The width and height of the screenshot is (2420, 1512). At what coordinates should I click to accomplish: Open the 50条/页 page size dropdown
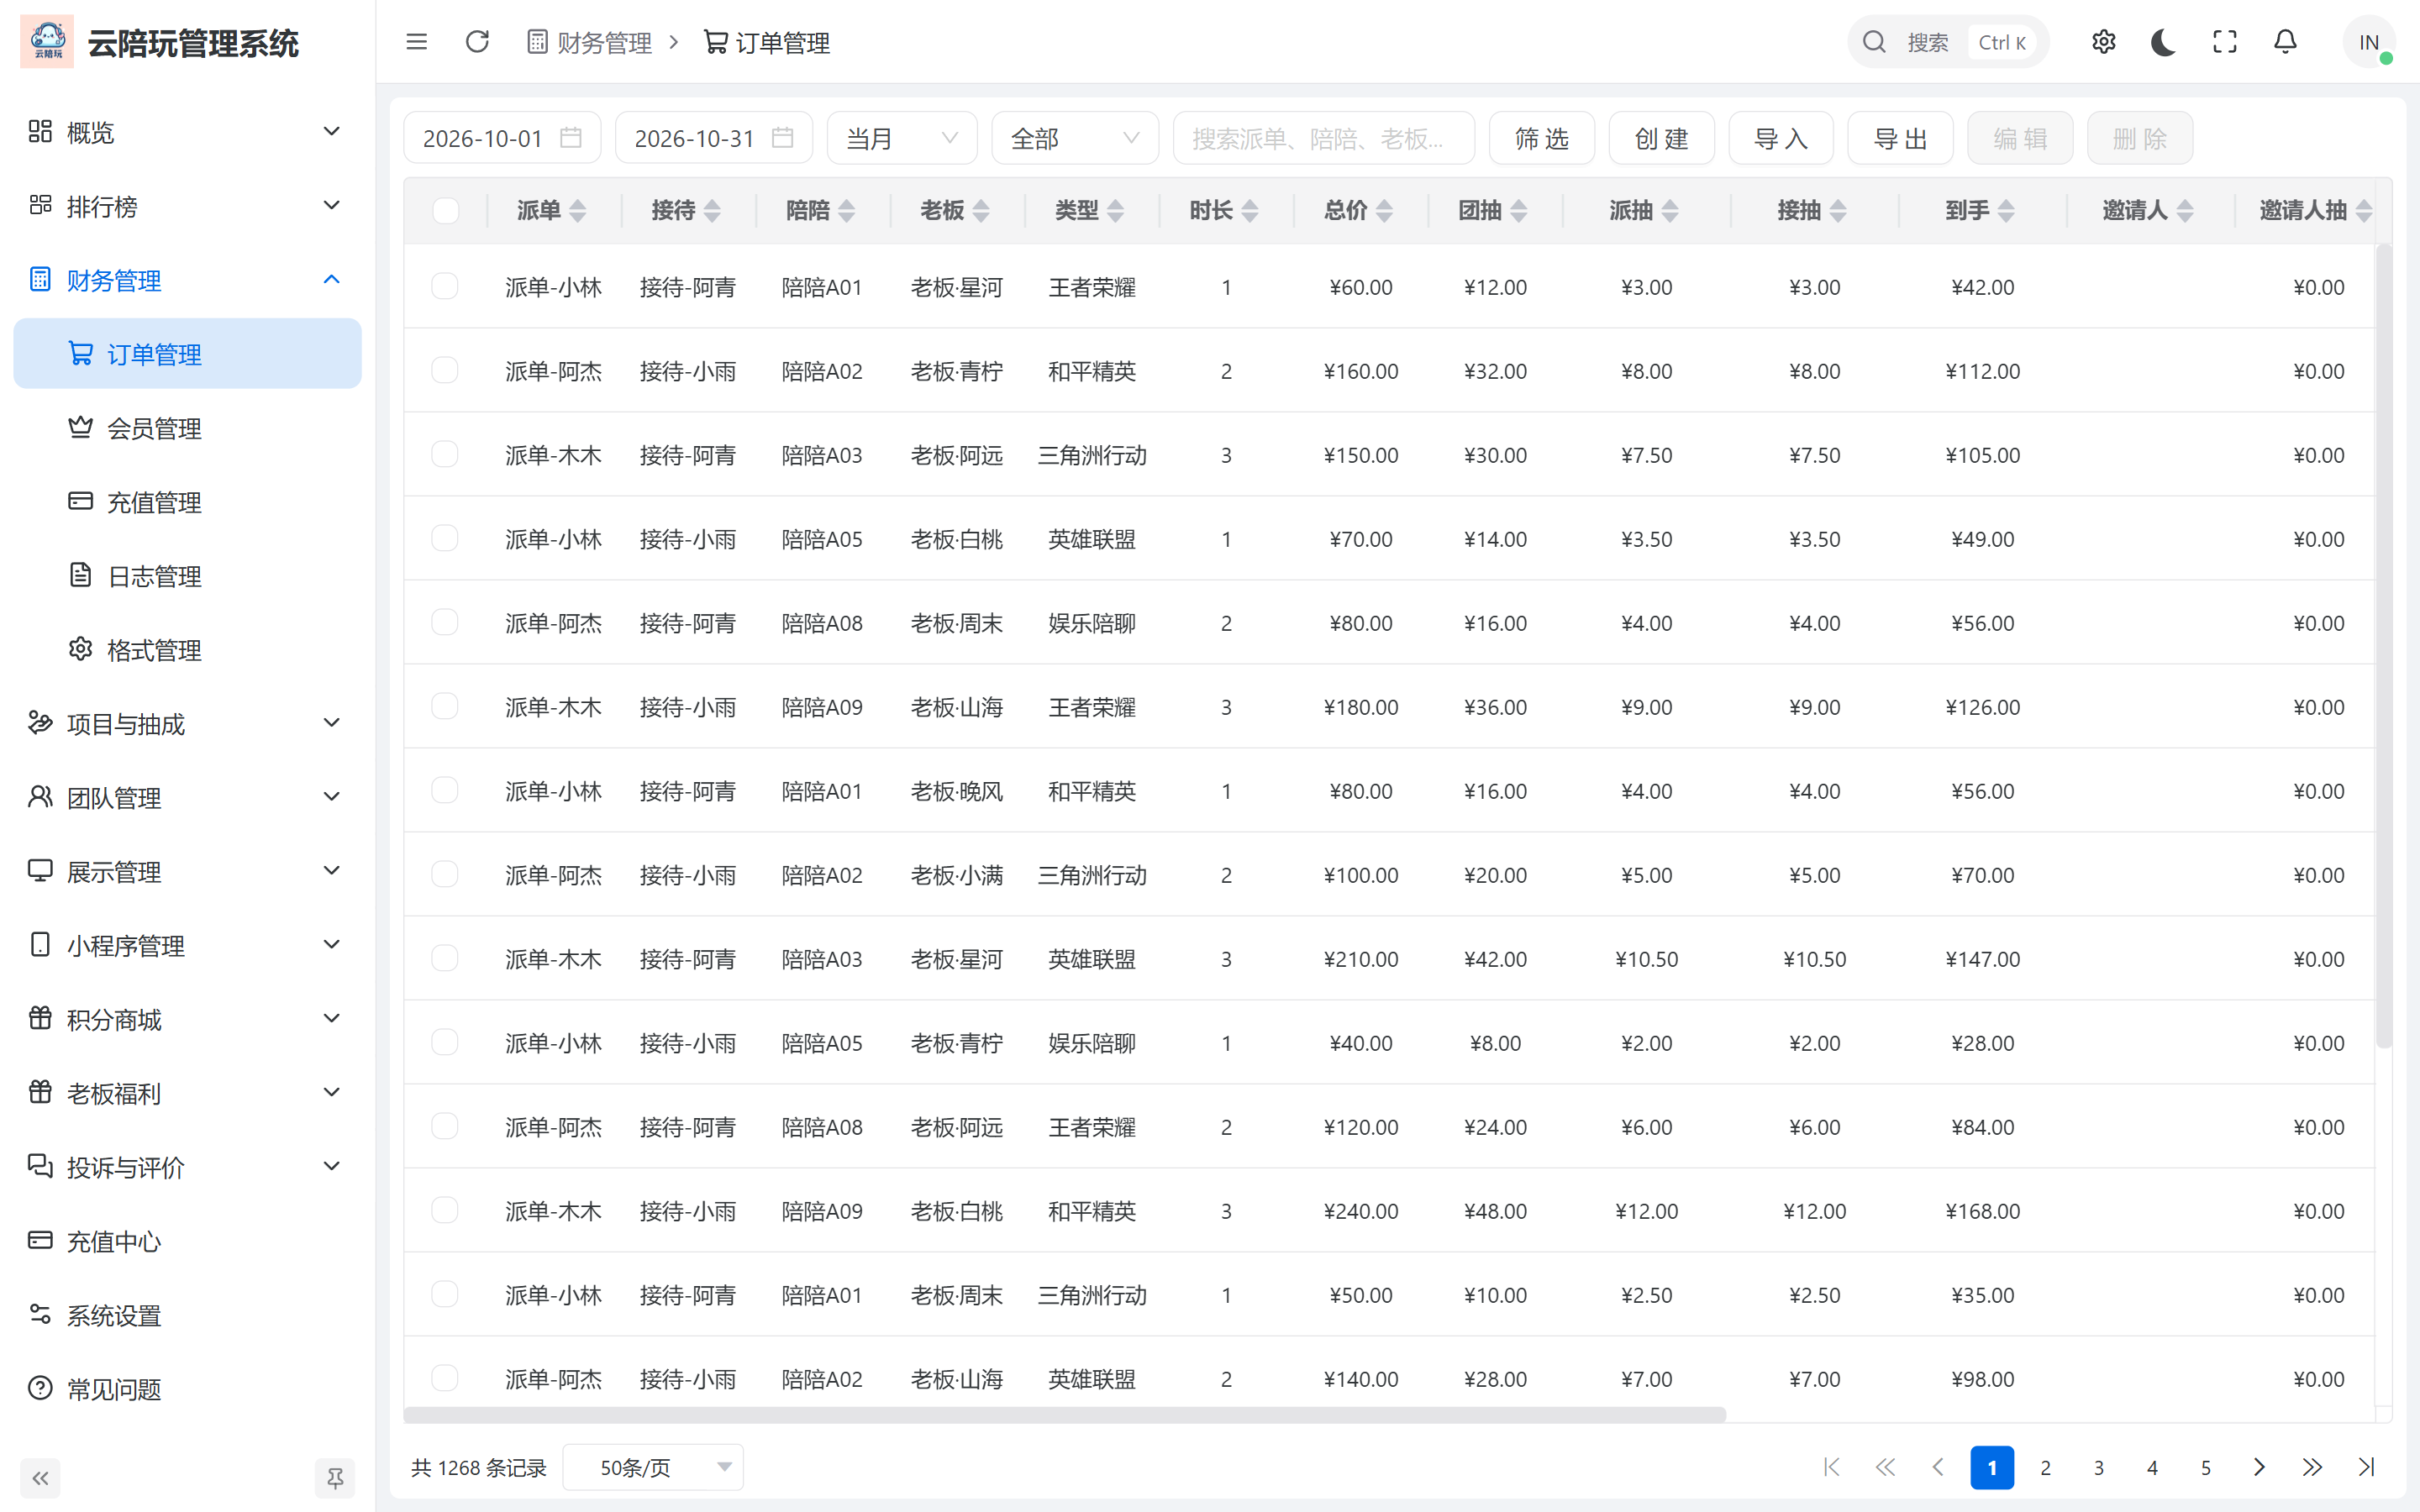(x=653, y=1467)
